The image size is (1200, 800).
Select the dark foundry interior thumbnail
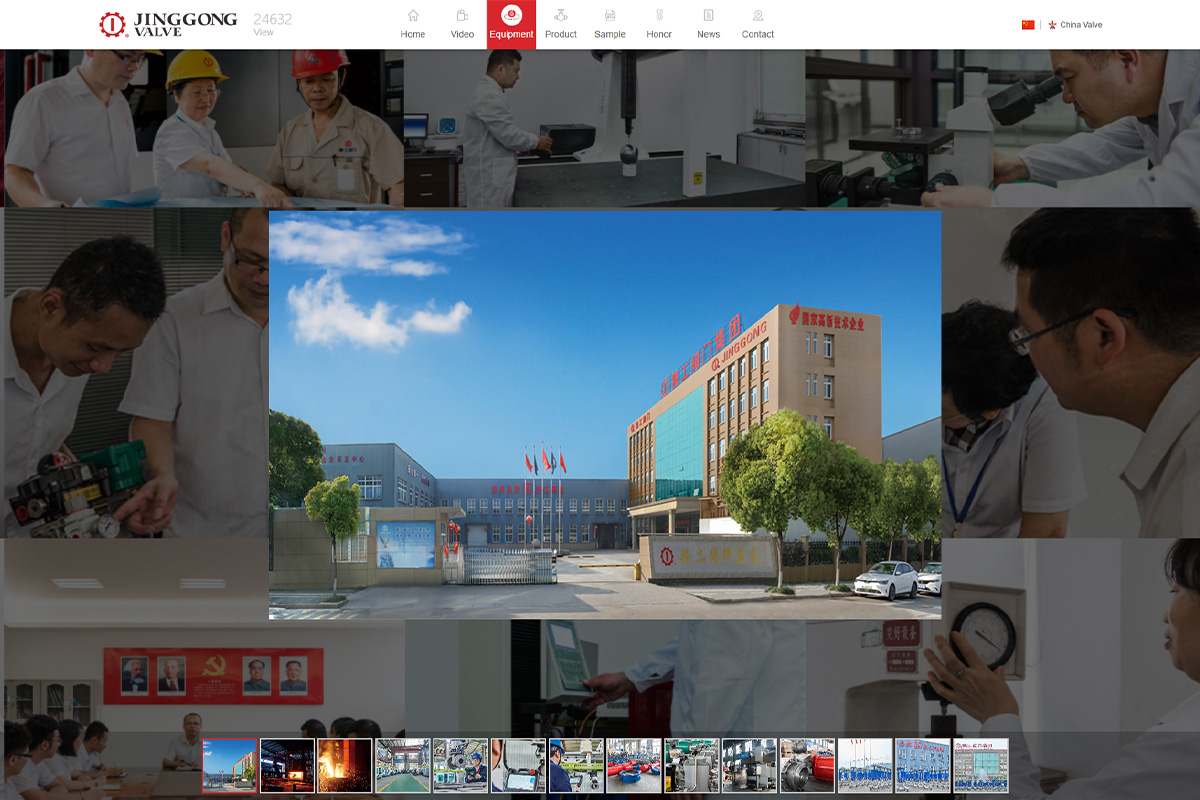[287, 766]
